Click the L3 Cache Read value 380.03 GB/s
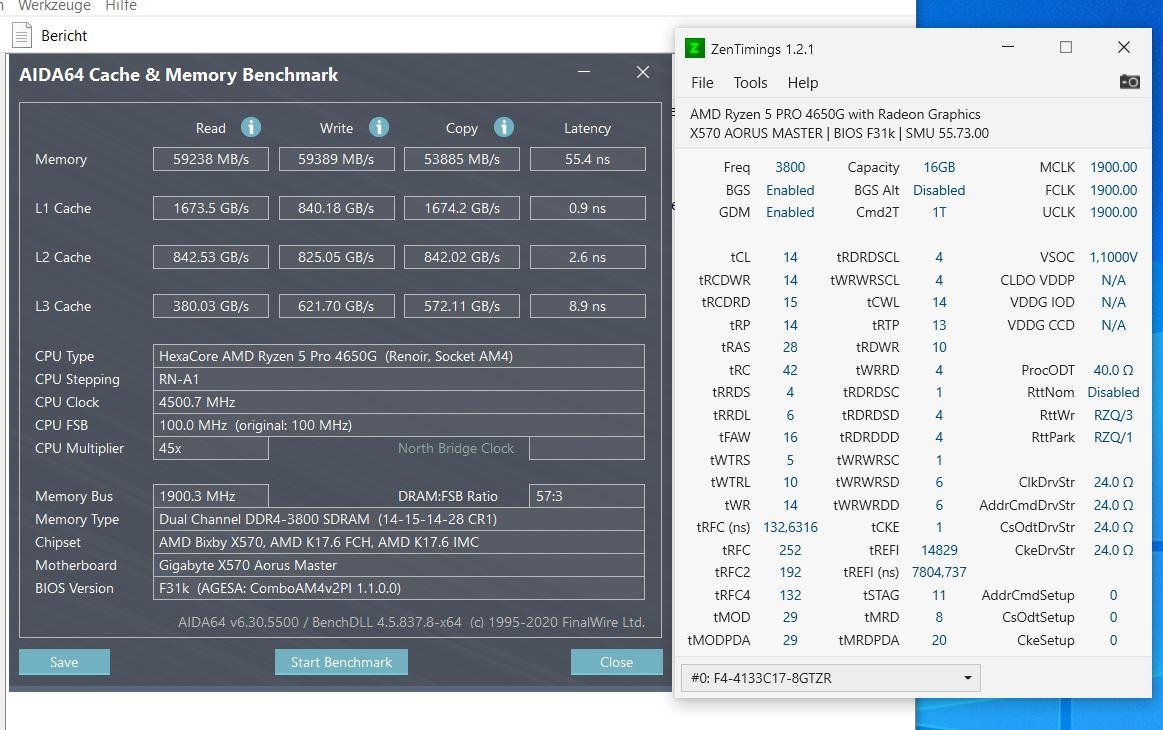The height and width of the screenshot is (730, 1163). (x=211, y=306)
